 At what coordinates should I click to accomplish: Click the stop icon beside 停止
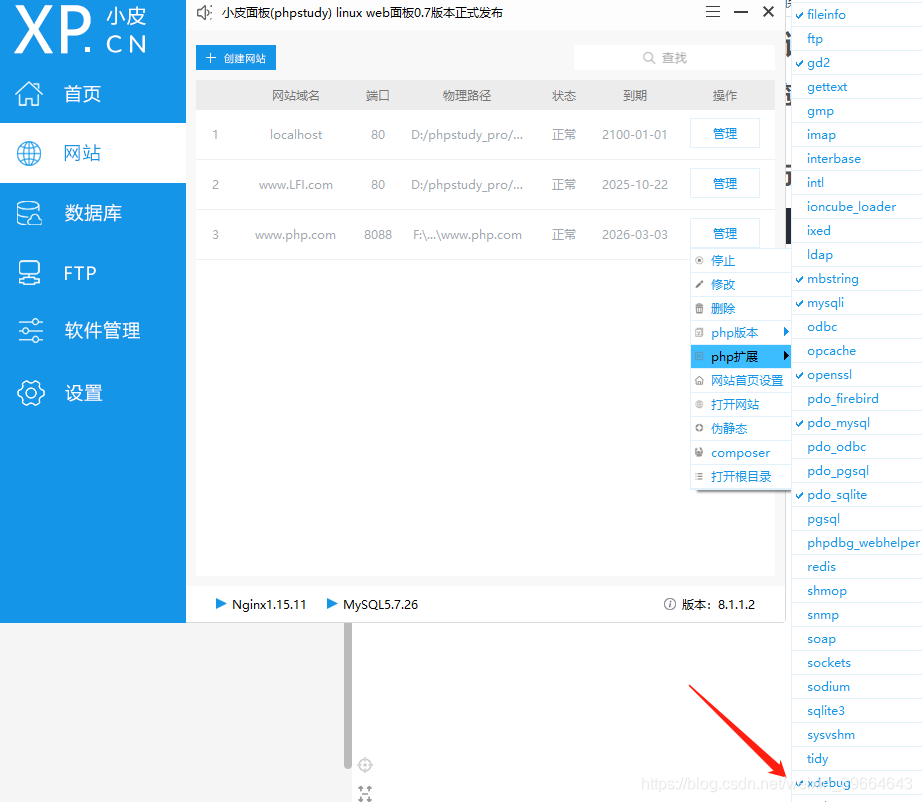(699, 260)
